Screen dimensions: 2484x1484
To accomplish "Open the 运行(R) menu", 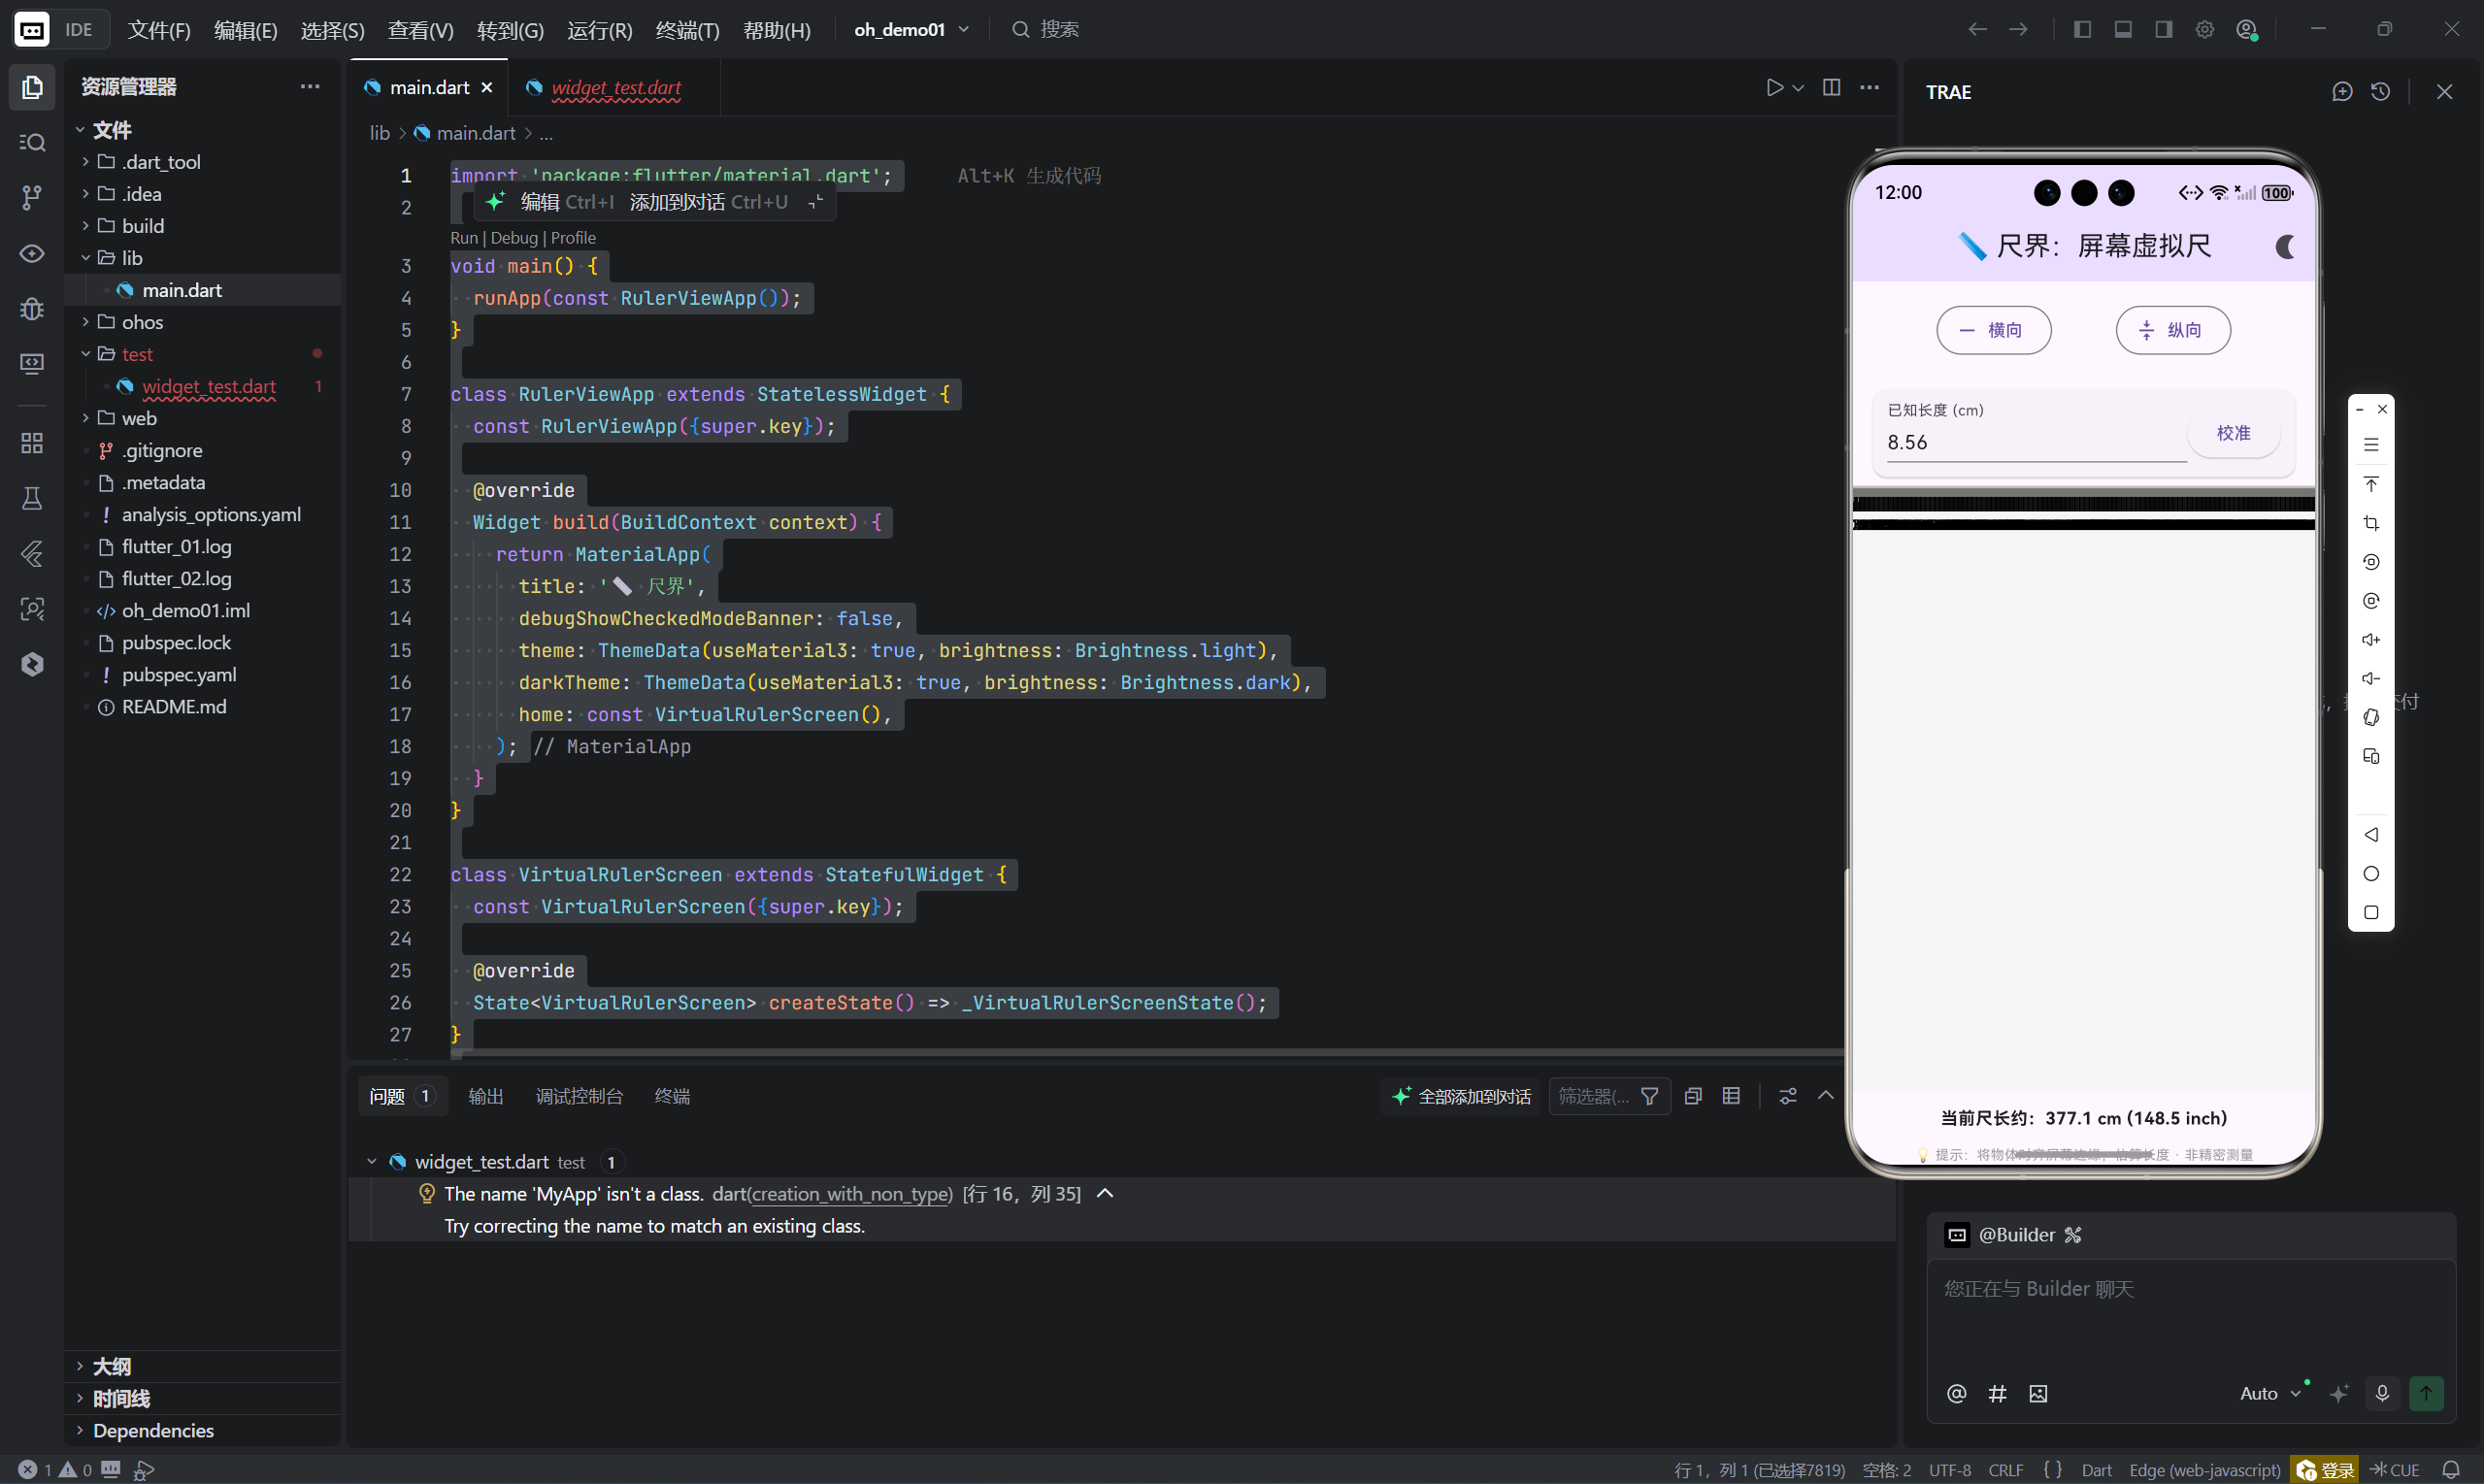I will point(599,30).
